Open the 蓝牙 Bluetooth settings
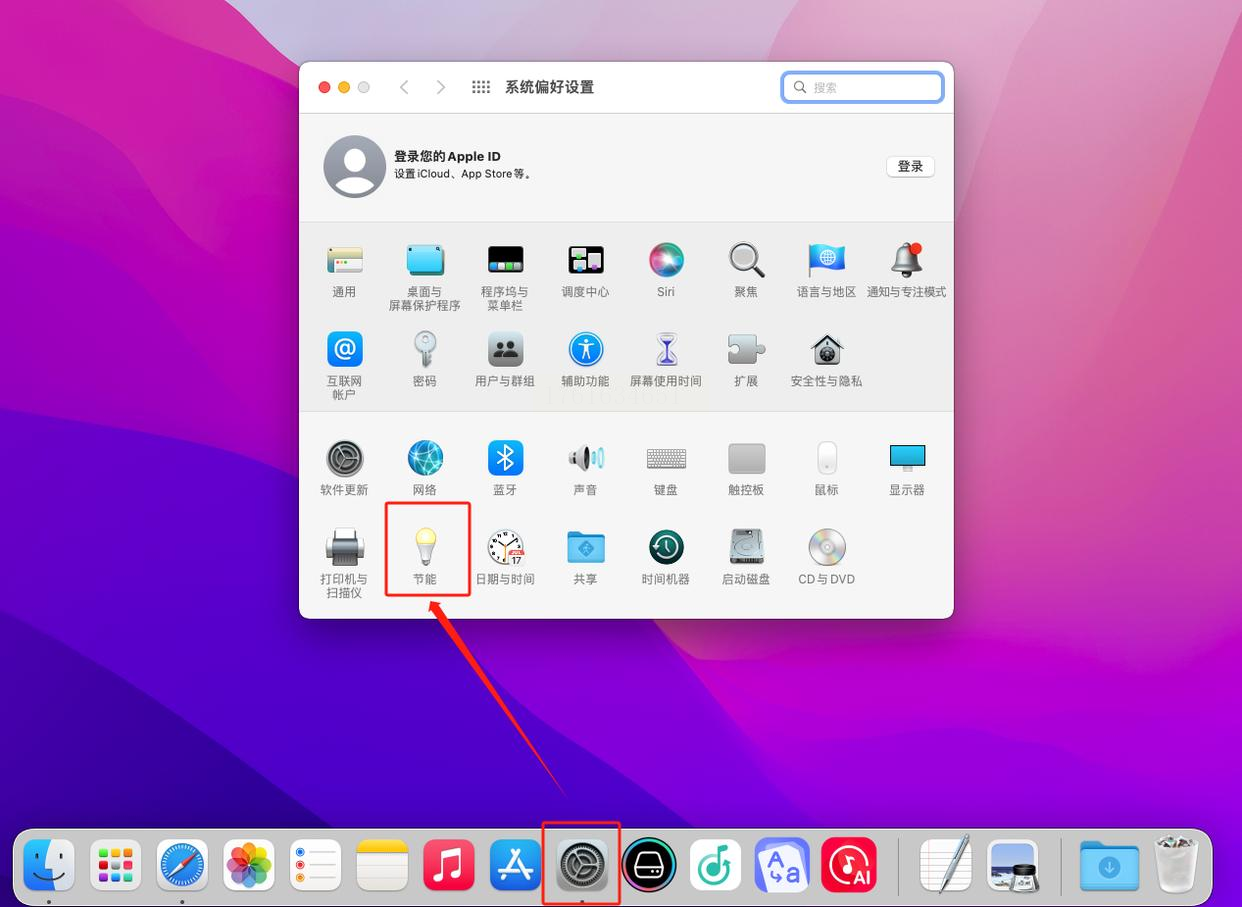 coord(505,459)
